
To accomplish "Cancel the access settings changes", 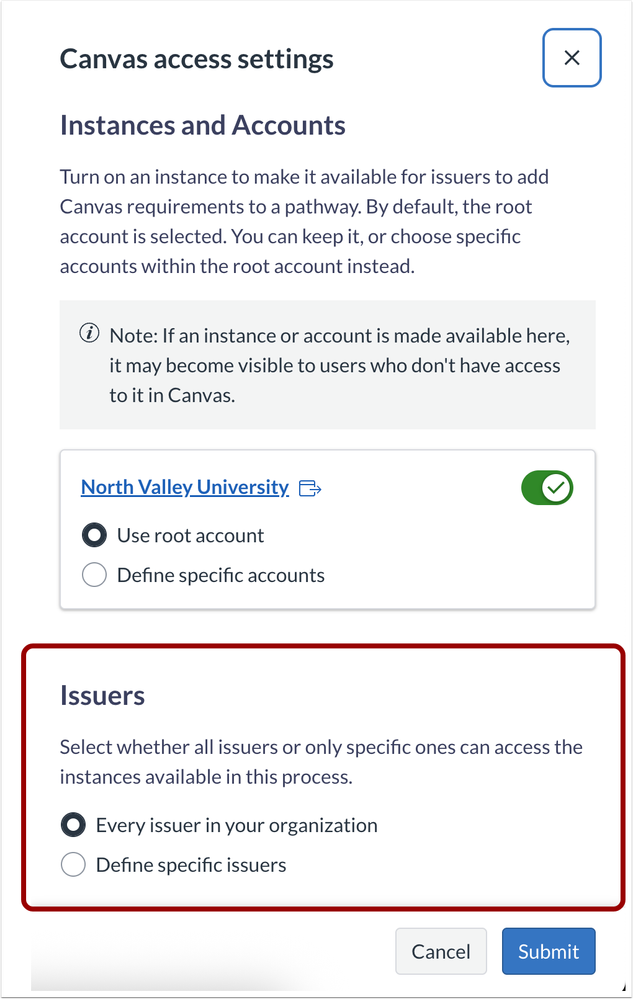I will click(440, 951).
